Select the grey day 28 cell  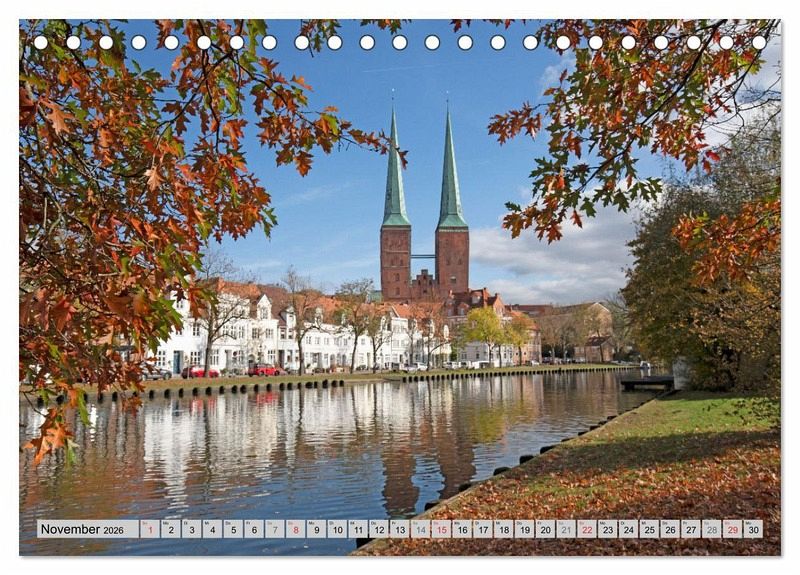point(712,529)
